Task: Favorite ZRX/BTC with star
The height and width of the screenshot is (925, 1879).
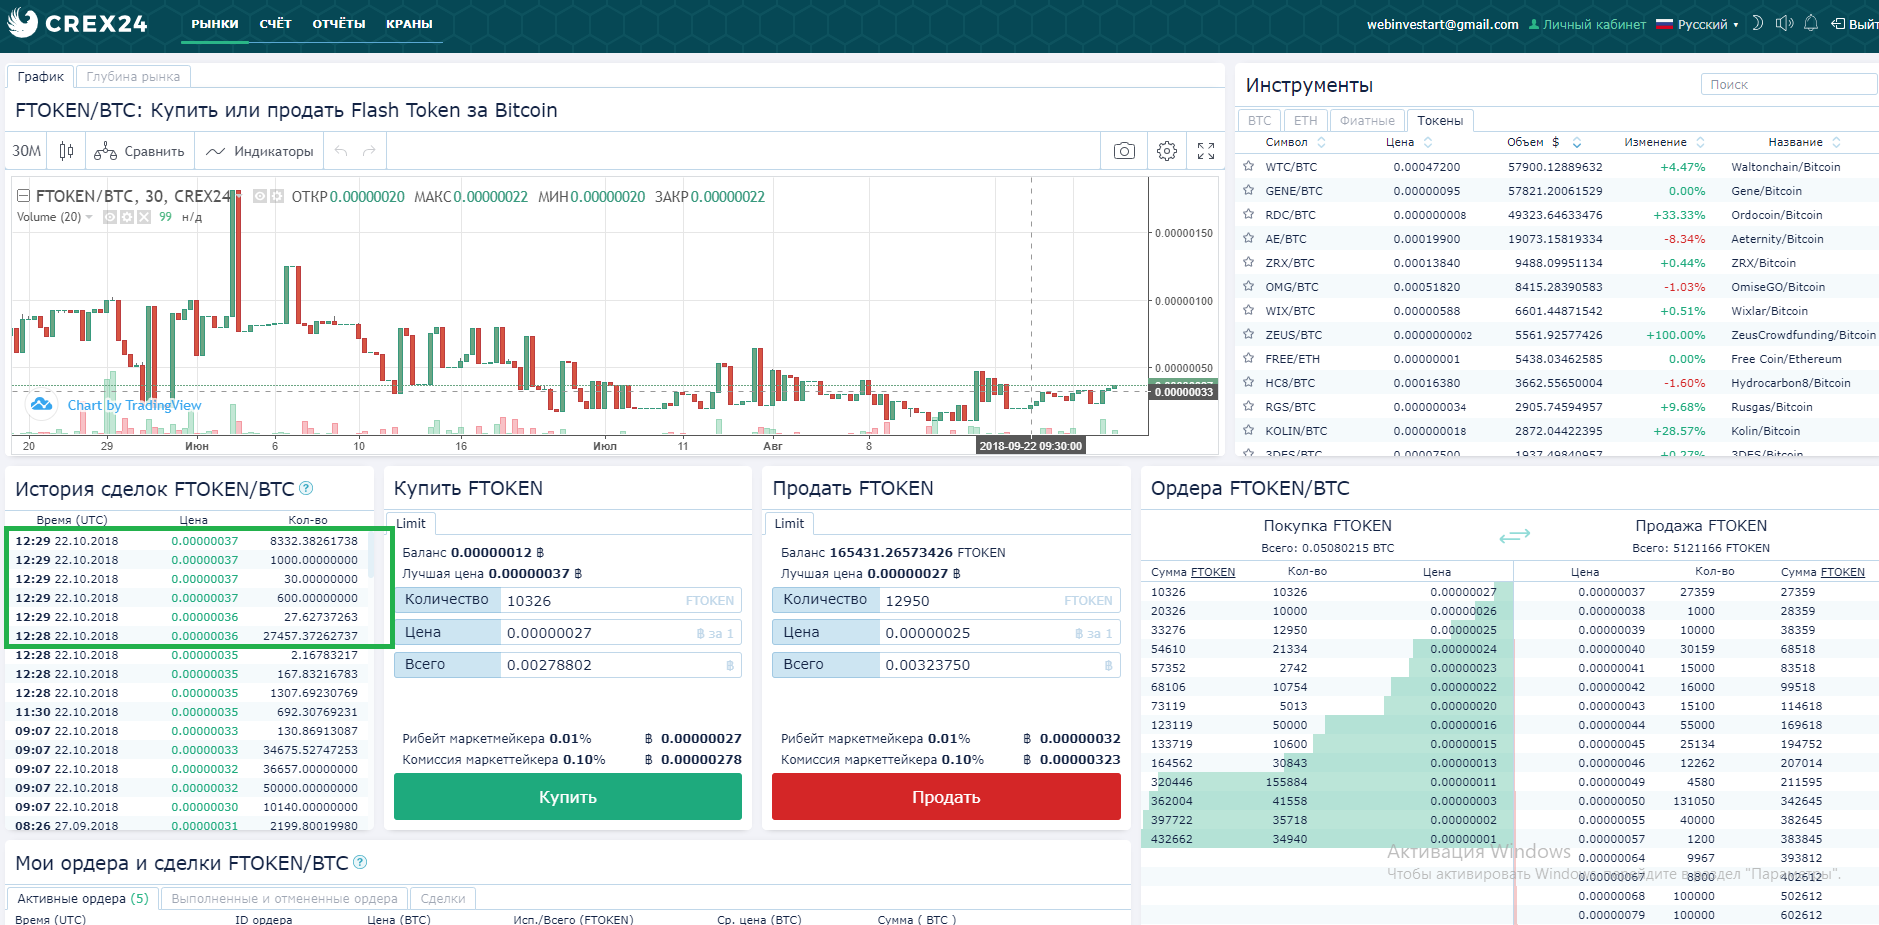Action: [x=1248, y=262]
